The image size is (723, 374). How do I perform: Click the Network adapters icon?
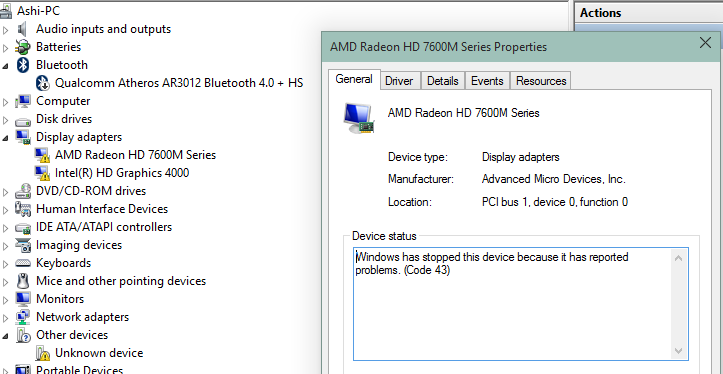pos(23,317)
